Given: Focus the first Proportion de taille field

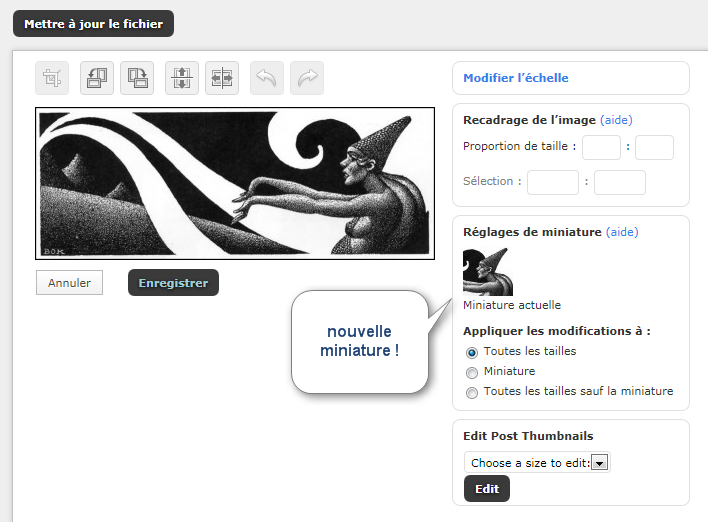Looking at the screenshot, I should (601, 147).
